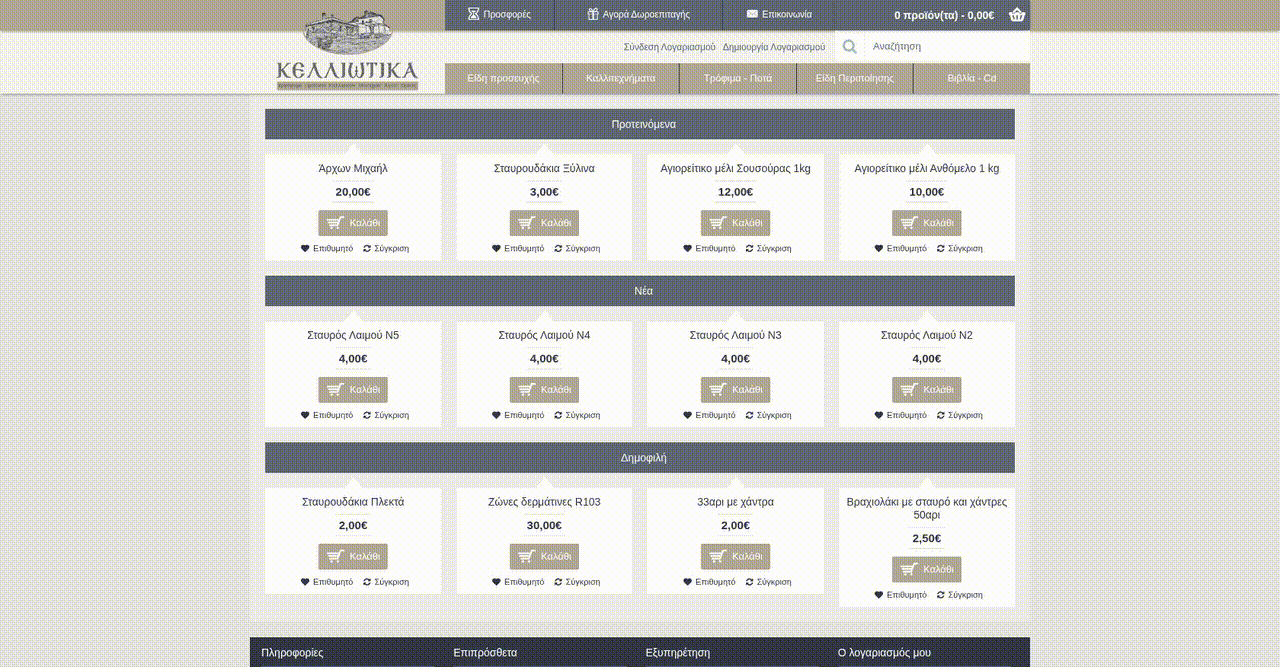
Task: Click the Προτεινόμενα section header
Action: tap(640, 124)
